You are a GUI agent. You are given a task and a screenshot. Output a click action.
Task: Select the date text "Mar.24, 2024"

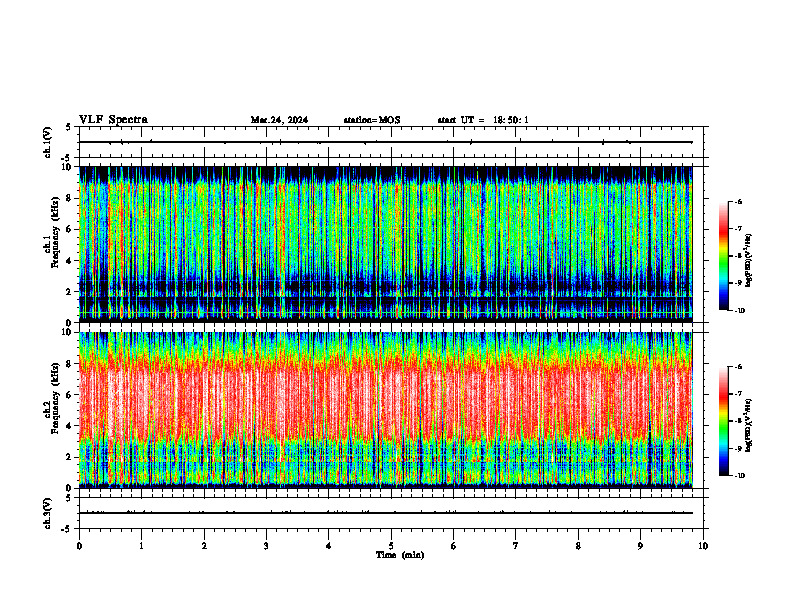point(279,120)
